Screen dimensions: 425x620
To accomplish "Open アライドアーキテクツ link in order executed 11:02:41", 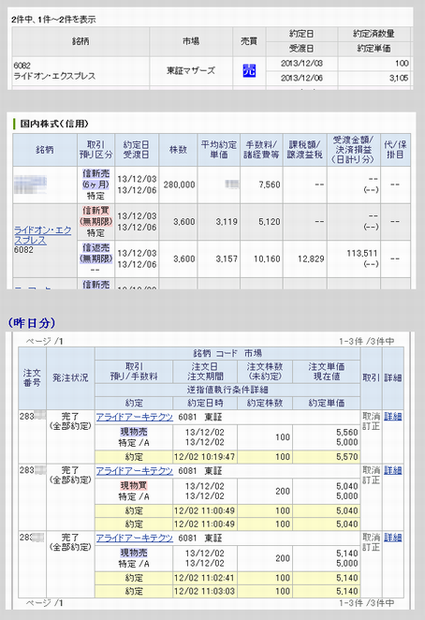I will pyautogui.click(x=134, y=538).
